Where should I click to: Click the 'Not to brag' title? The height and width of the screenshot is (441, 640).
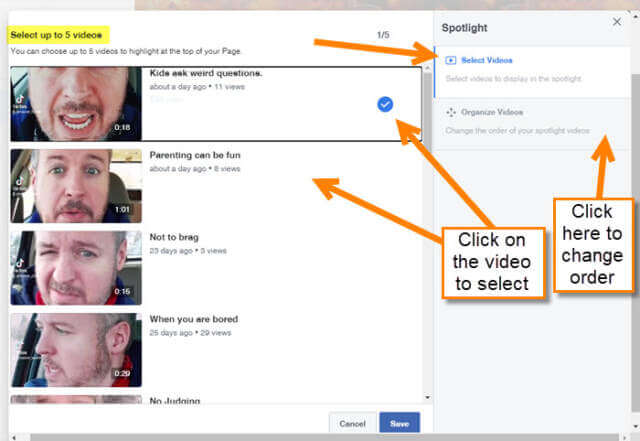click(x=174, y=237)
